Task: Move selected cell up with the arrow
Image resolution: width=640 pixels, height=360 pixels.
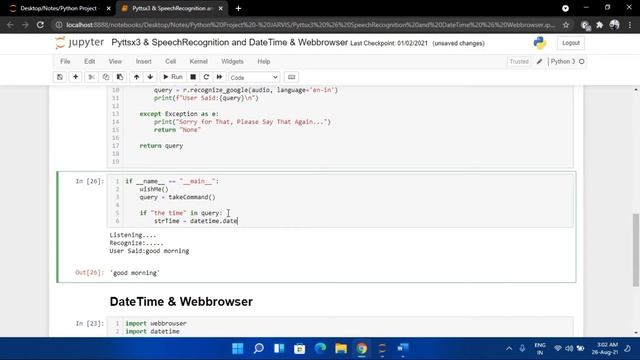Action: [136, 77]
